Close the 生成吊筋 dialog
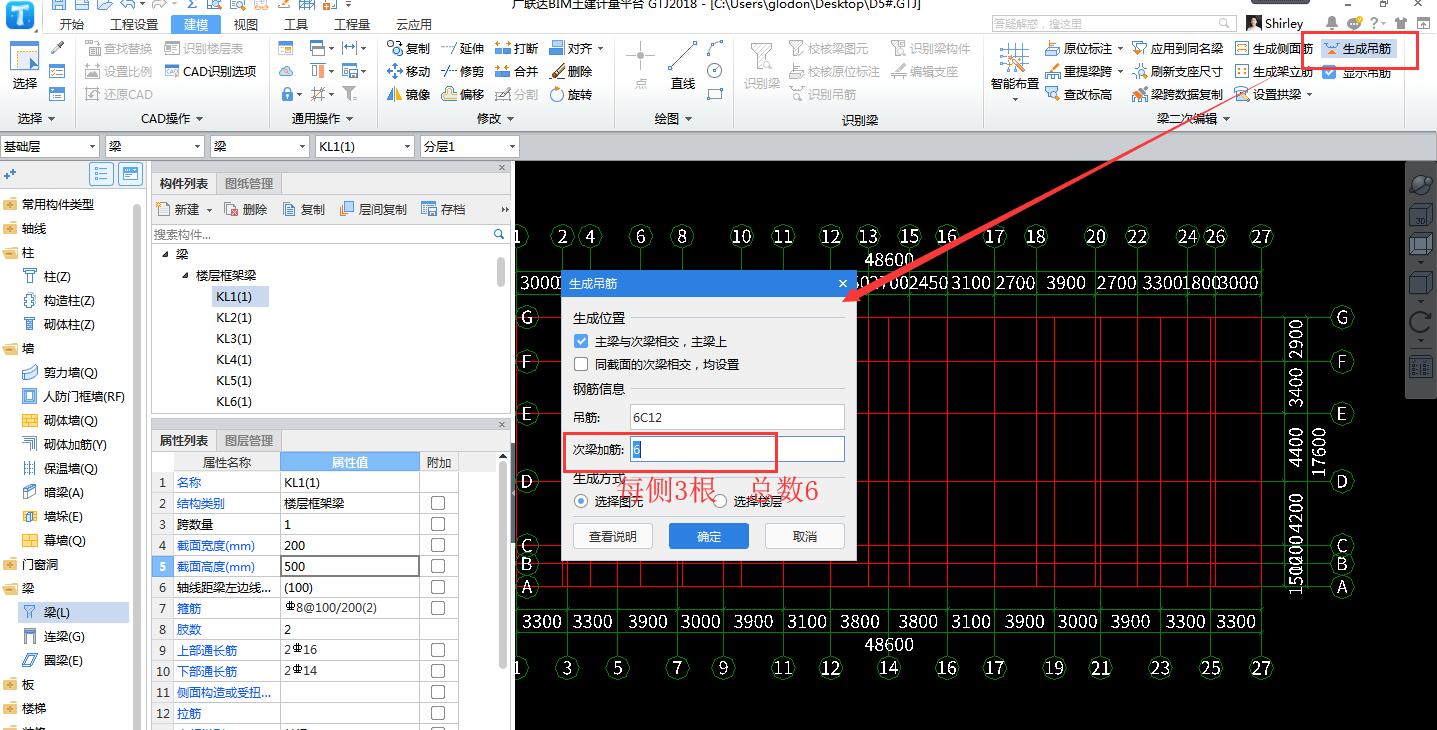This screenshot has height=730, width=1437. coord(843,284)
